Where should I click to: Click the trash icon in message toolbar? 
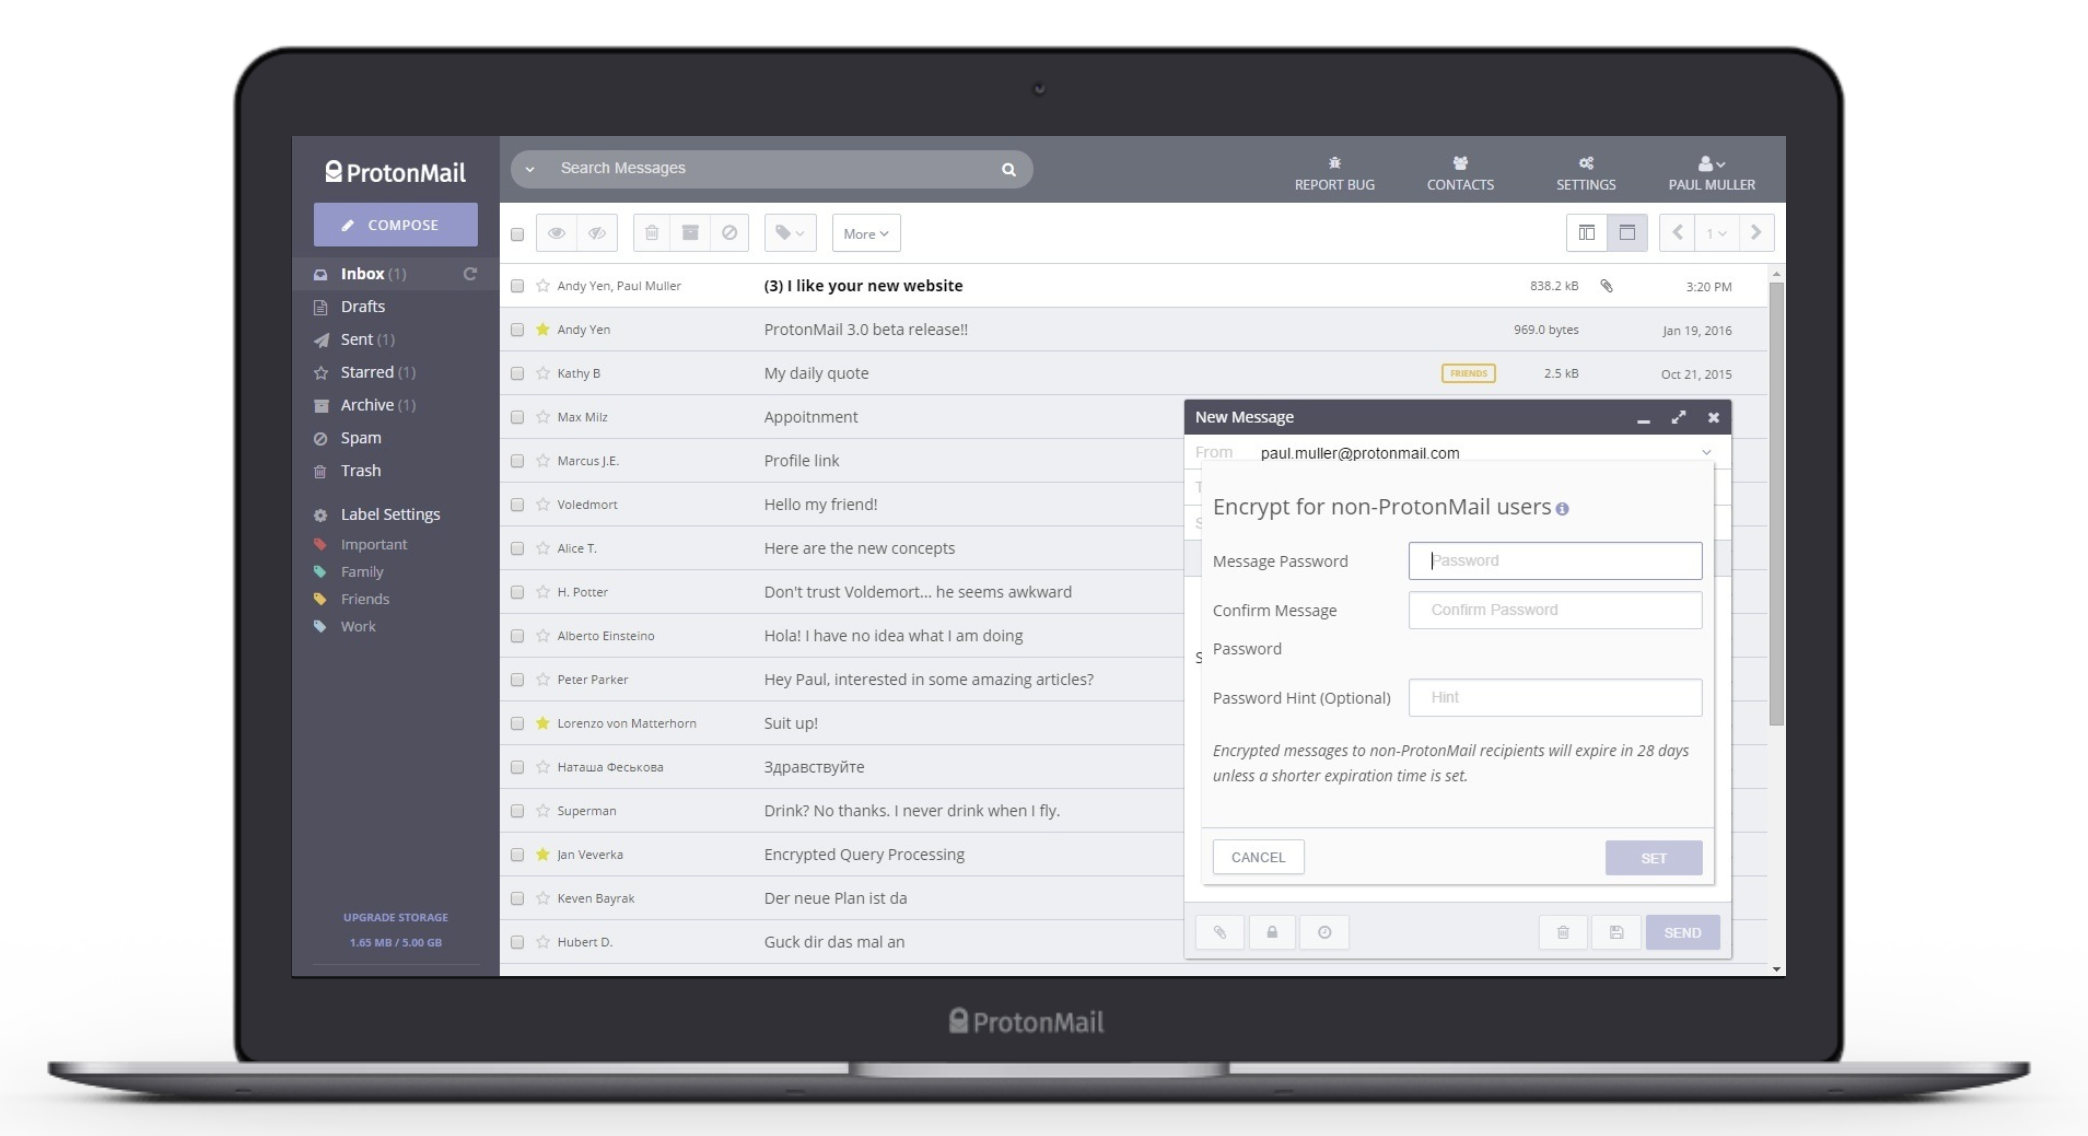652,233
